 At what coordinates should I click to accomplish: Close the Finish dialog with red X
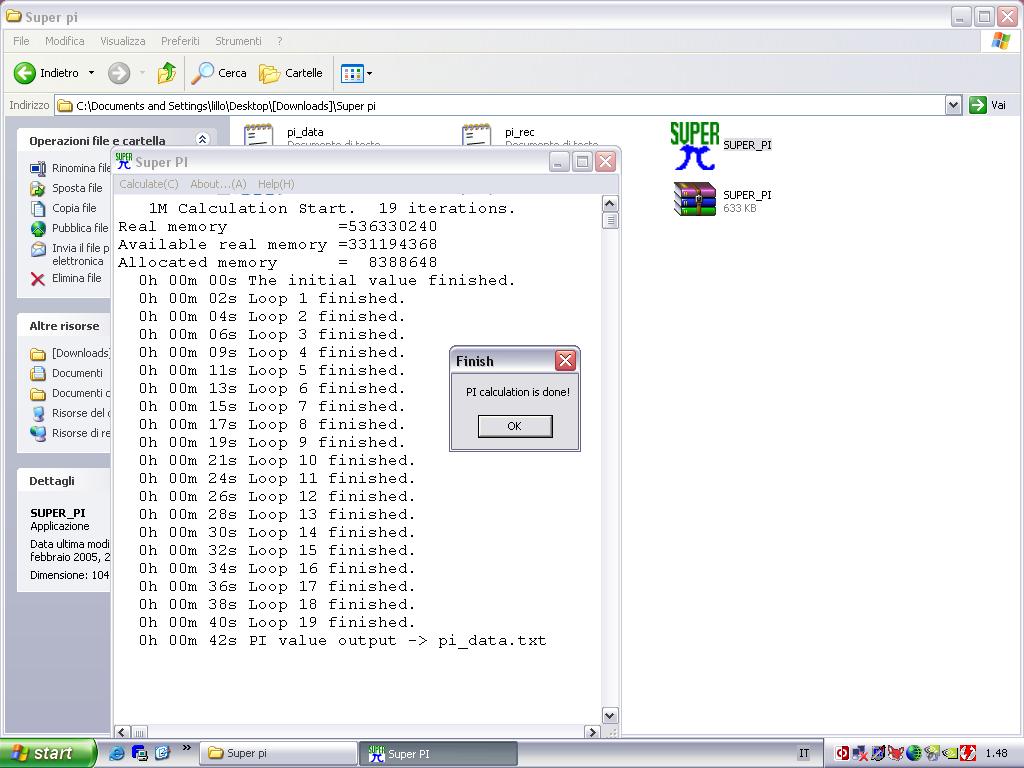coord(566,360)
